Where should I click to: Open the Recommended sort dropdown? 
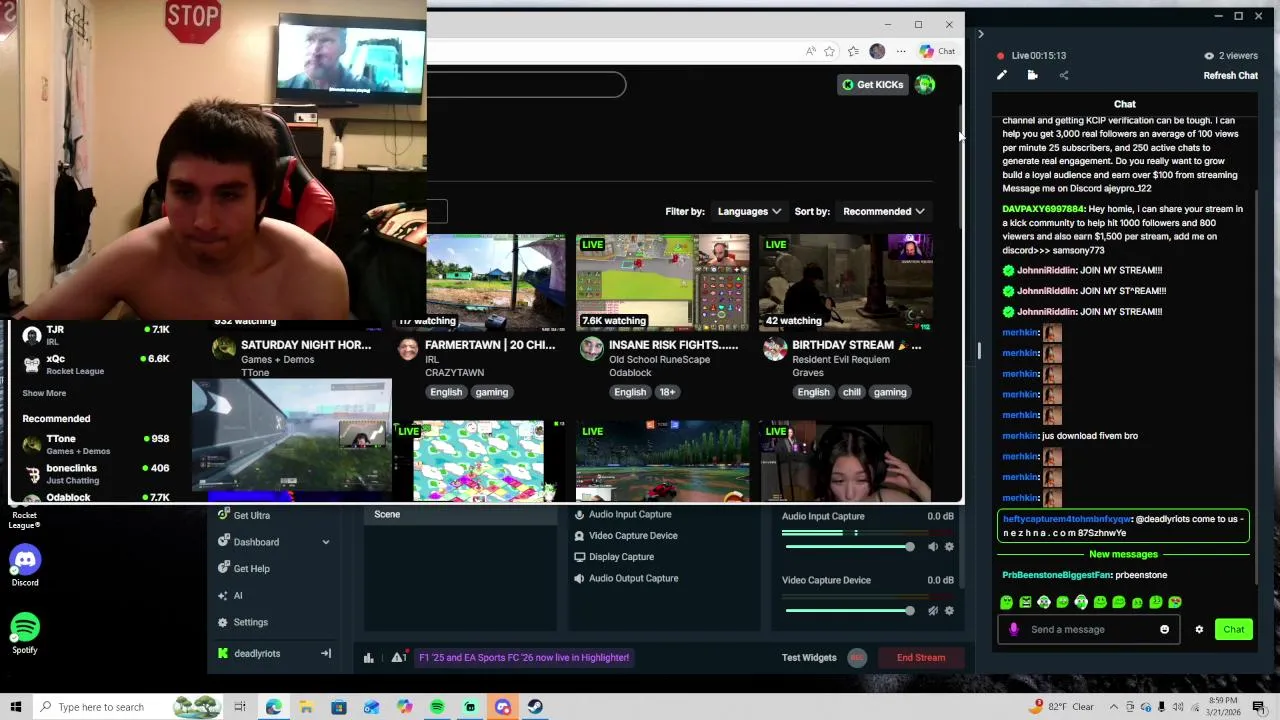point(883,212)
